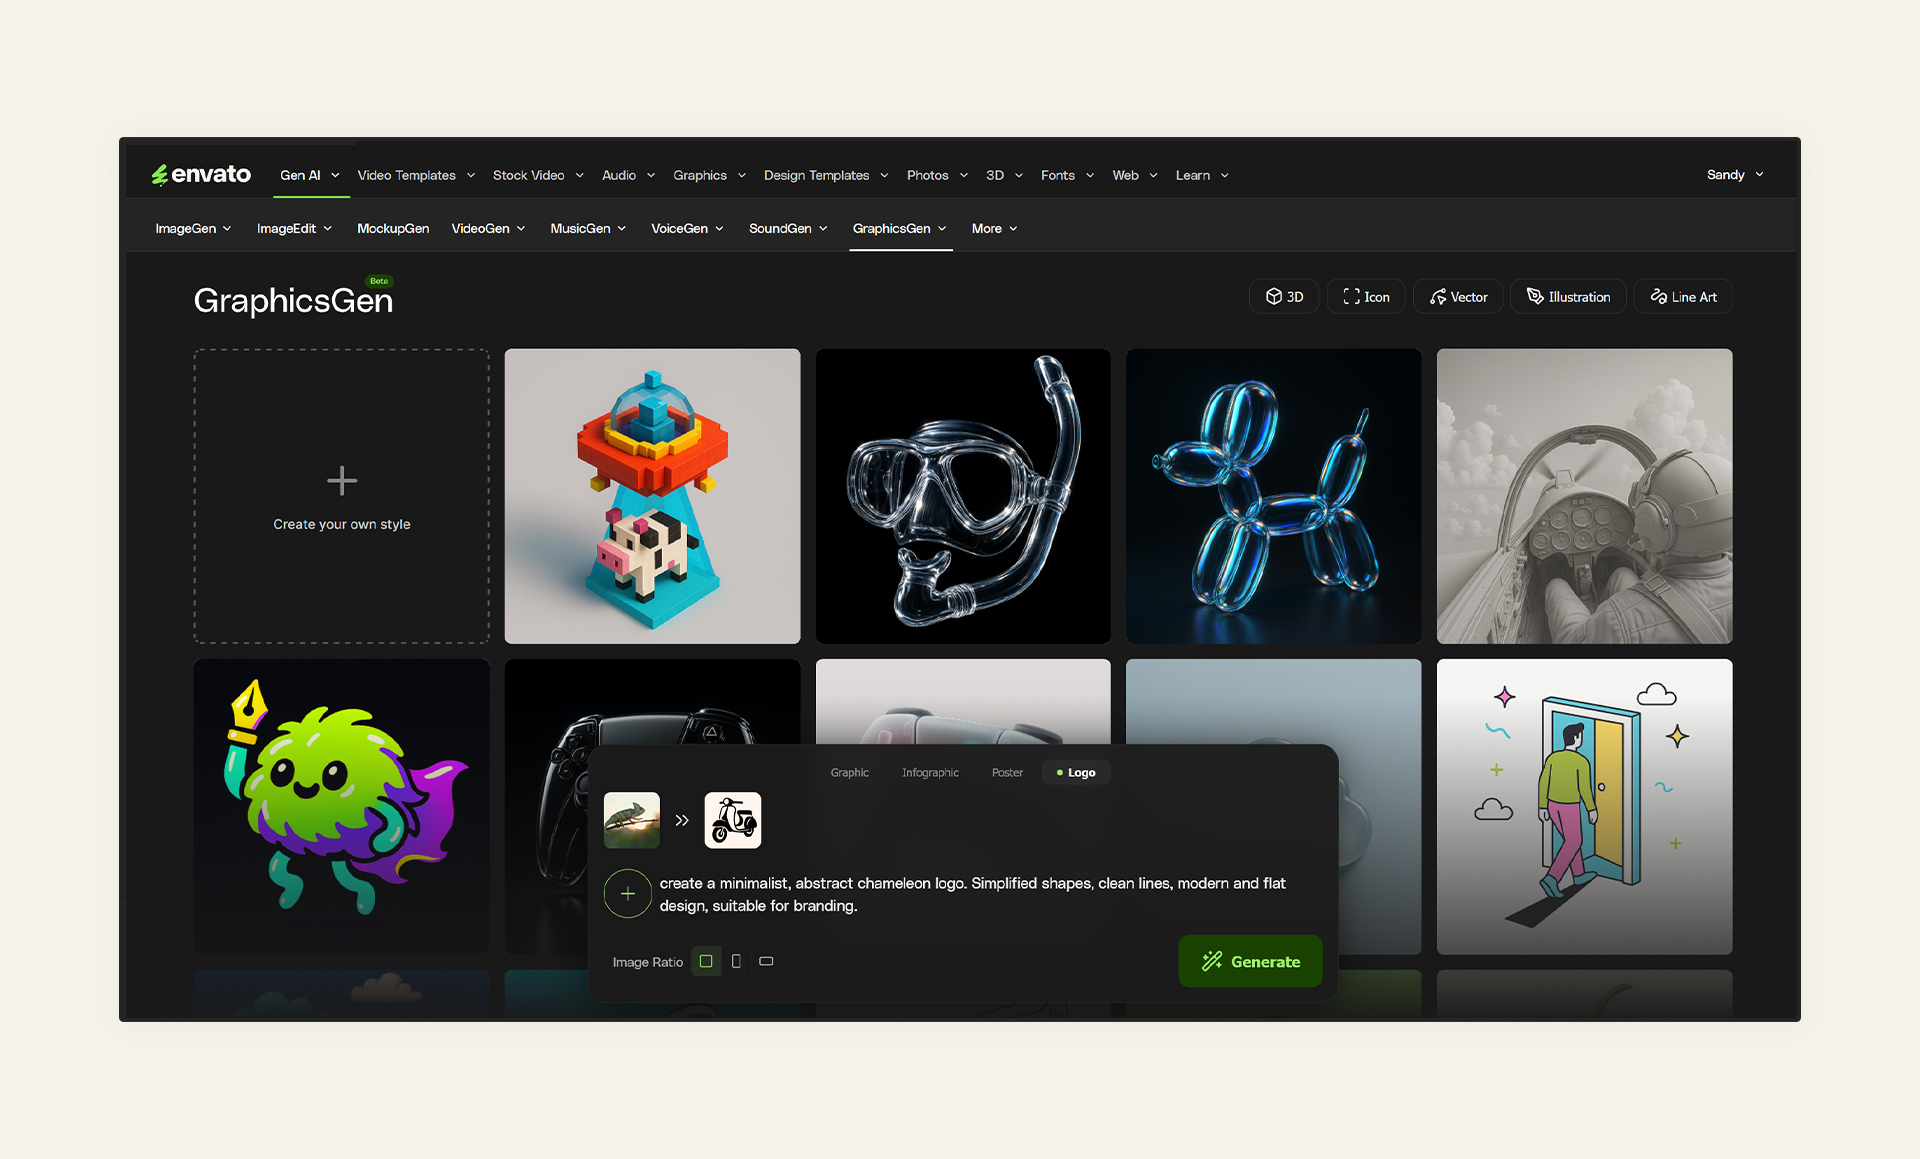
Task: Expand the Sandy account dropdown
Action: (x=1735, y=175)
